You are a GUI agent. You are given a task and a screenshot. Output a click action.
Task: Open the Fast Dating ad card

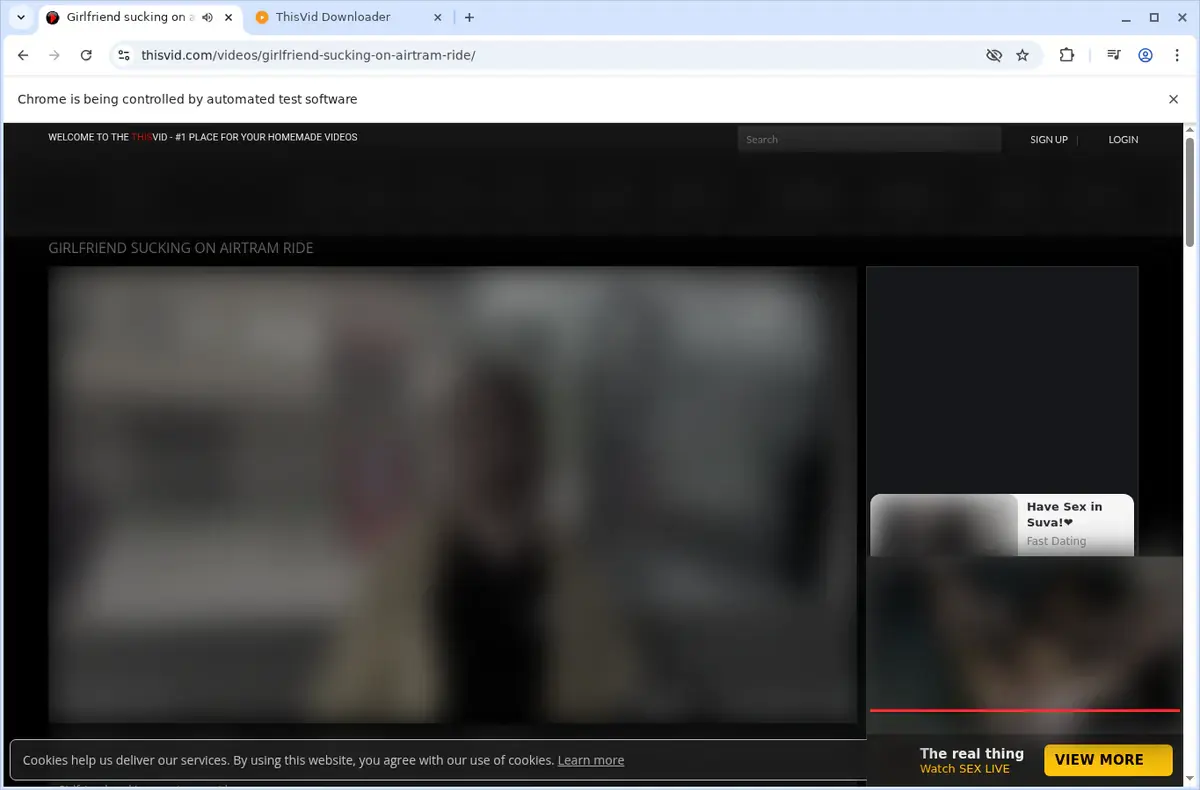click(x=1002, y=525)
